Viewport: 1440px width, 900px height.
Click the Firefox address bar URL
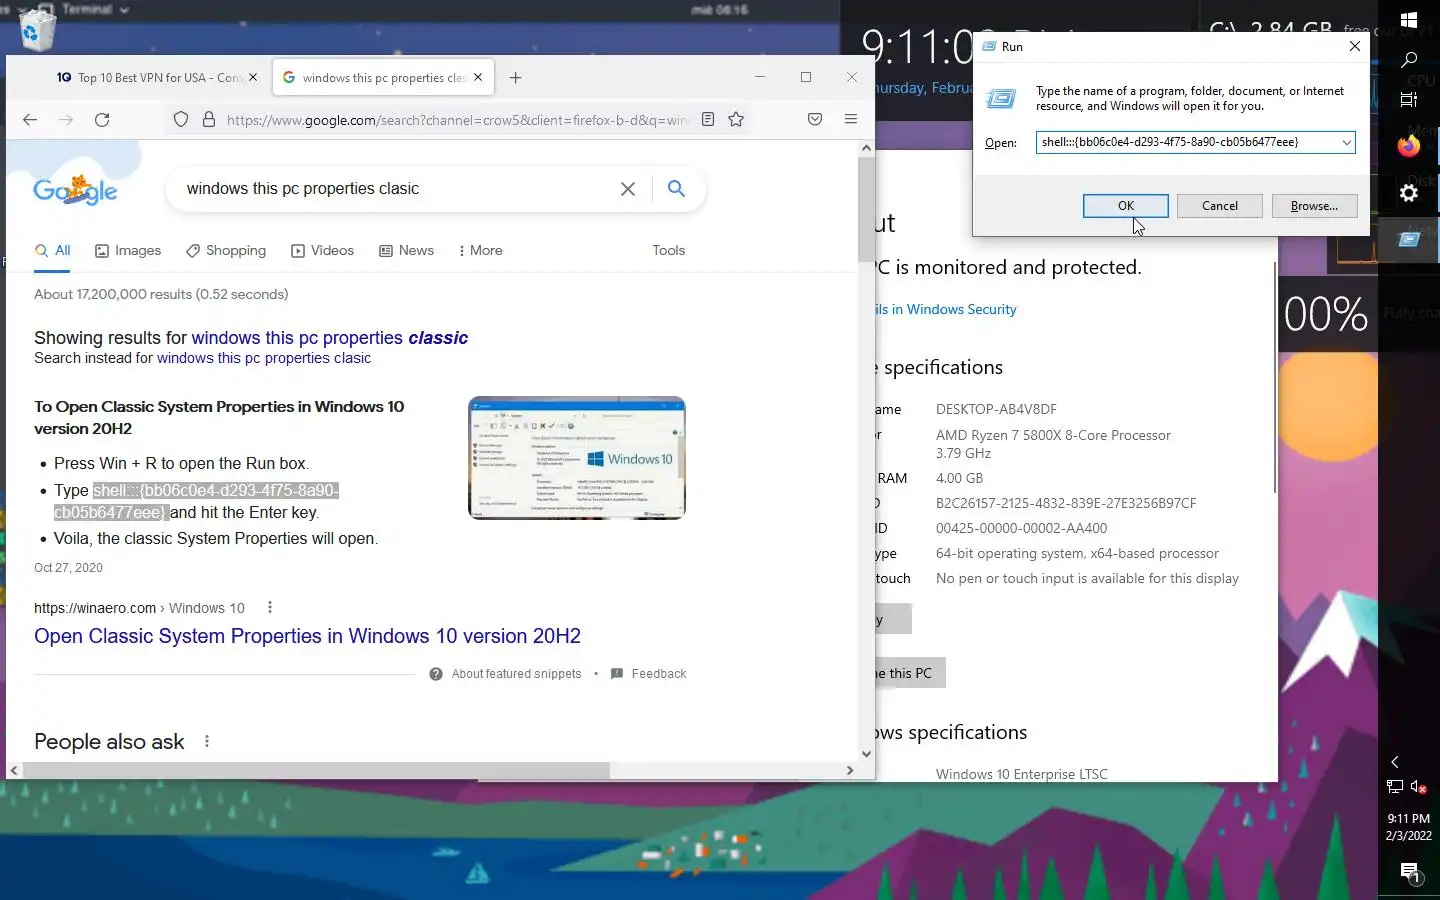click(457, 120)
